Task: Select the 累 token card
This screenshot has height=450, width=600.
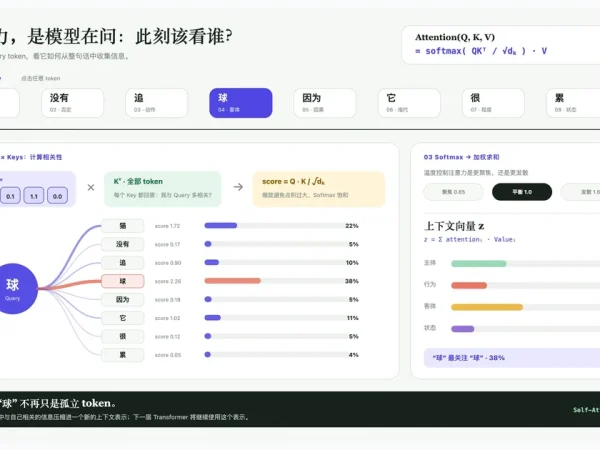Action: point(573,103)
